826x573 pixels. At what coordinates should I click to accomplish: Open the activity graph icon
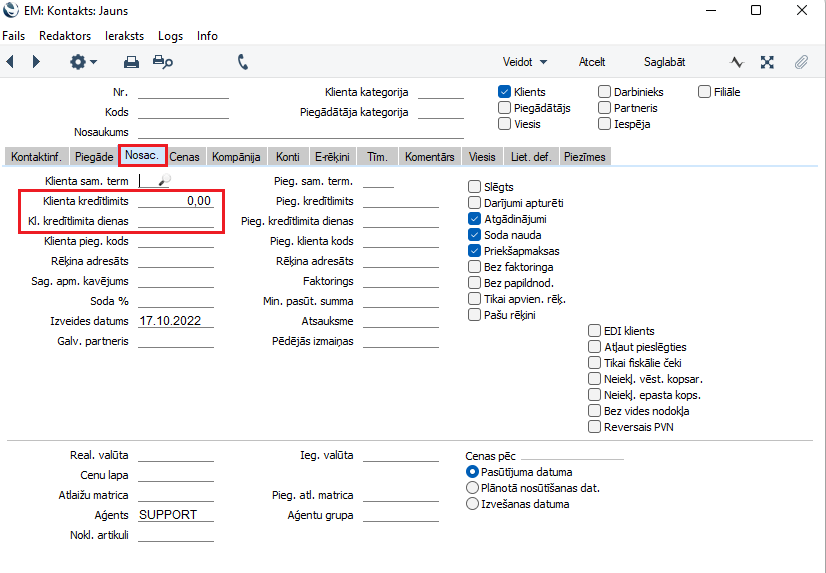click(x=737, y=62)
